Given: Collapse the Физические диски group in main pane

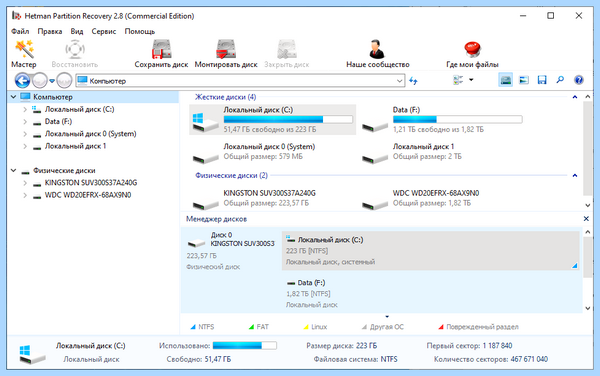Looking at the screenshot, I should [x=574, y=176].
